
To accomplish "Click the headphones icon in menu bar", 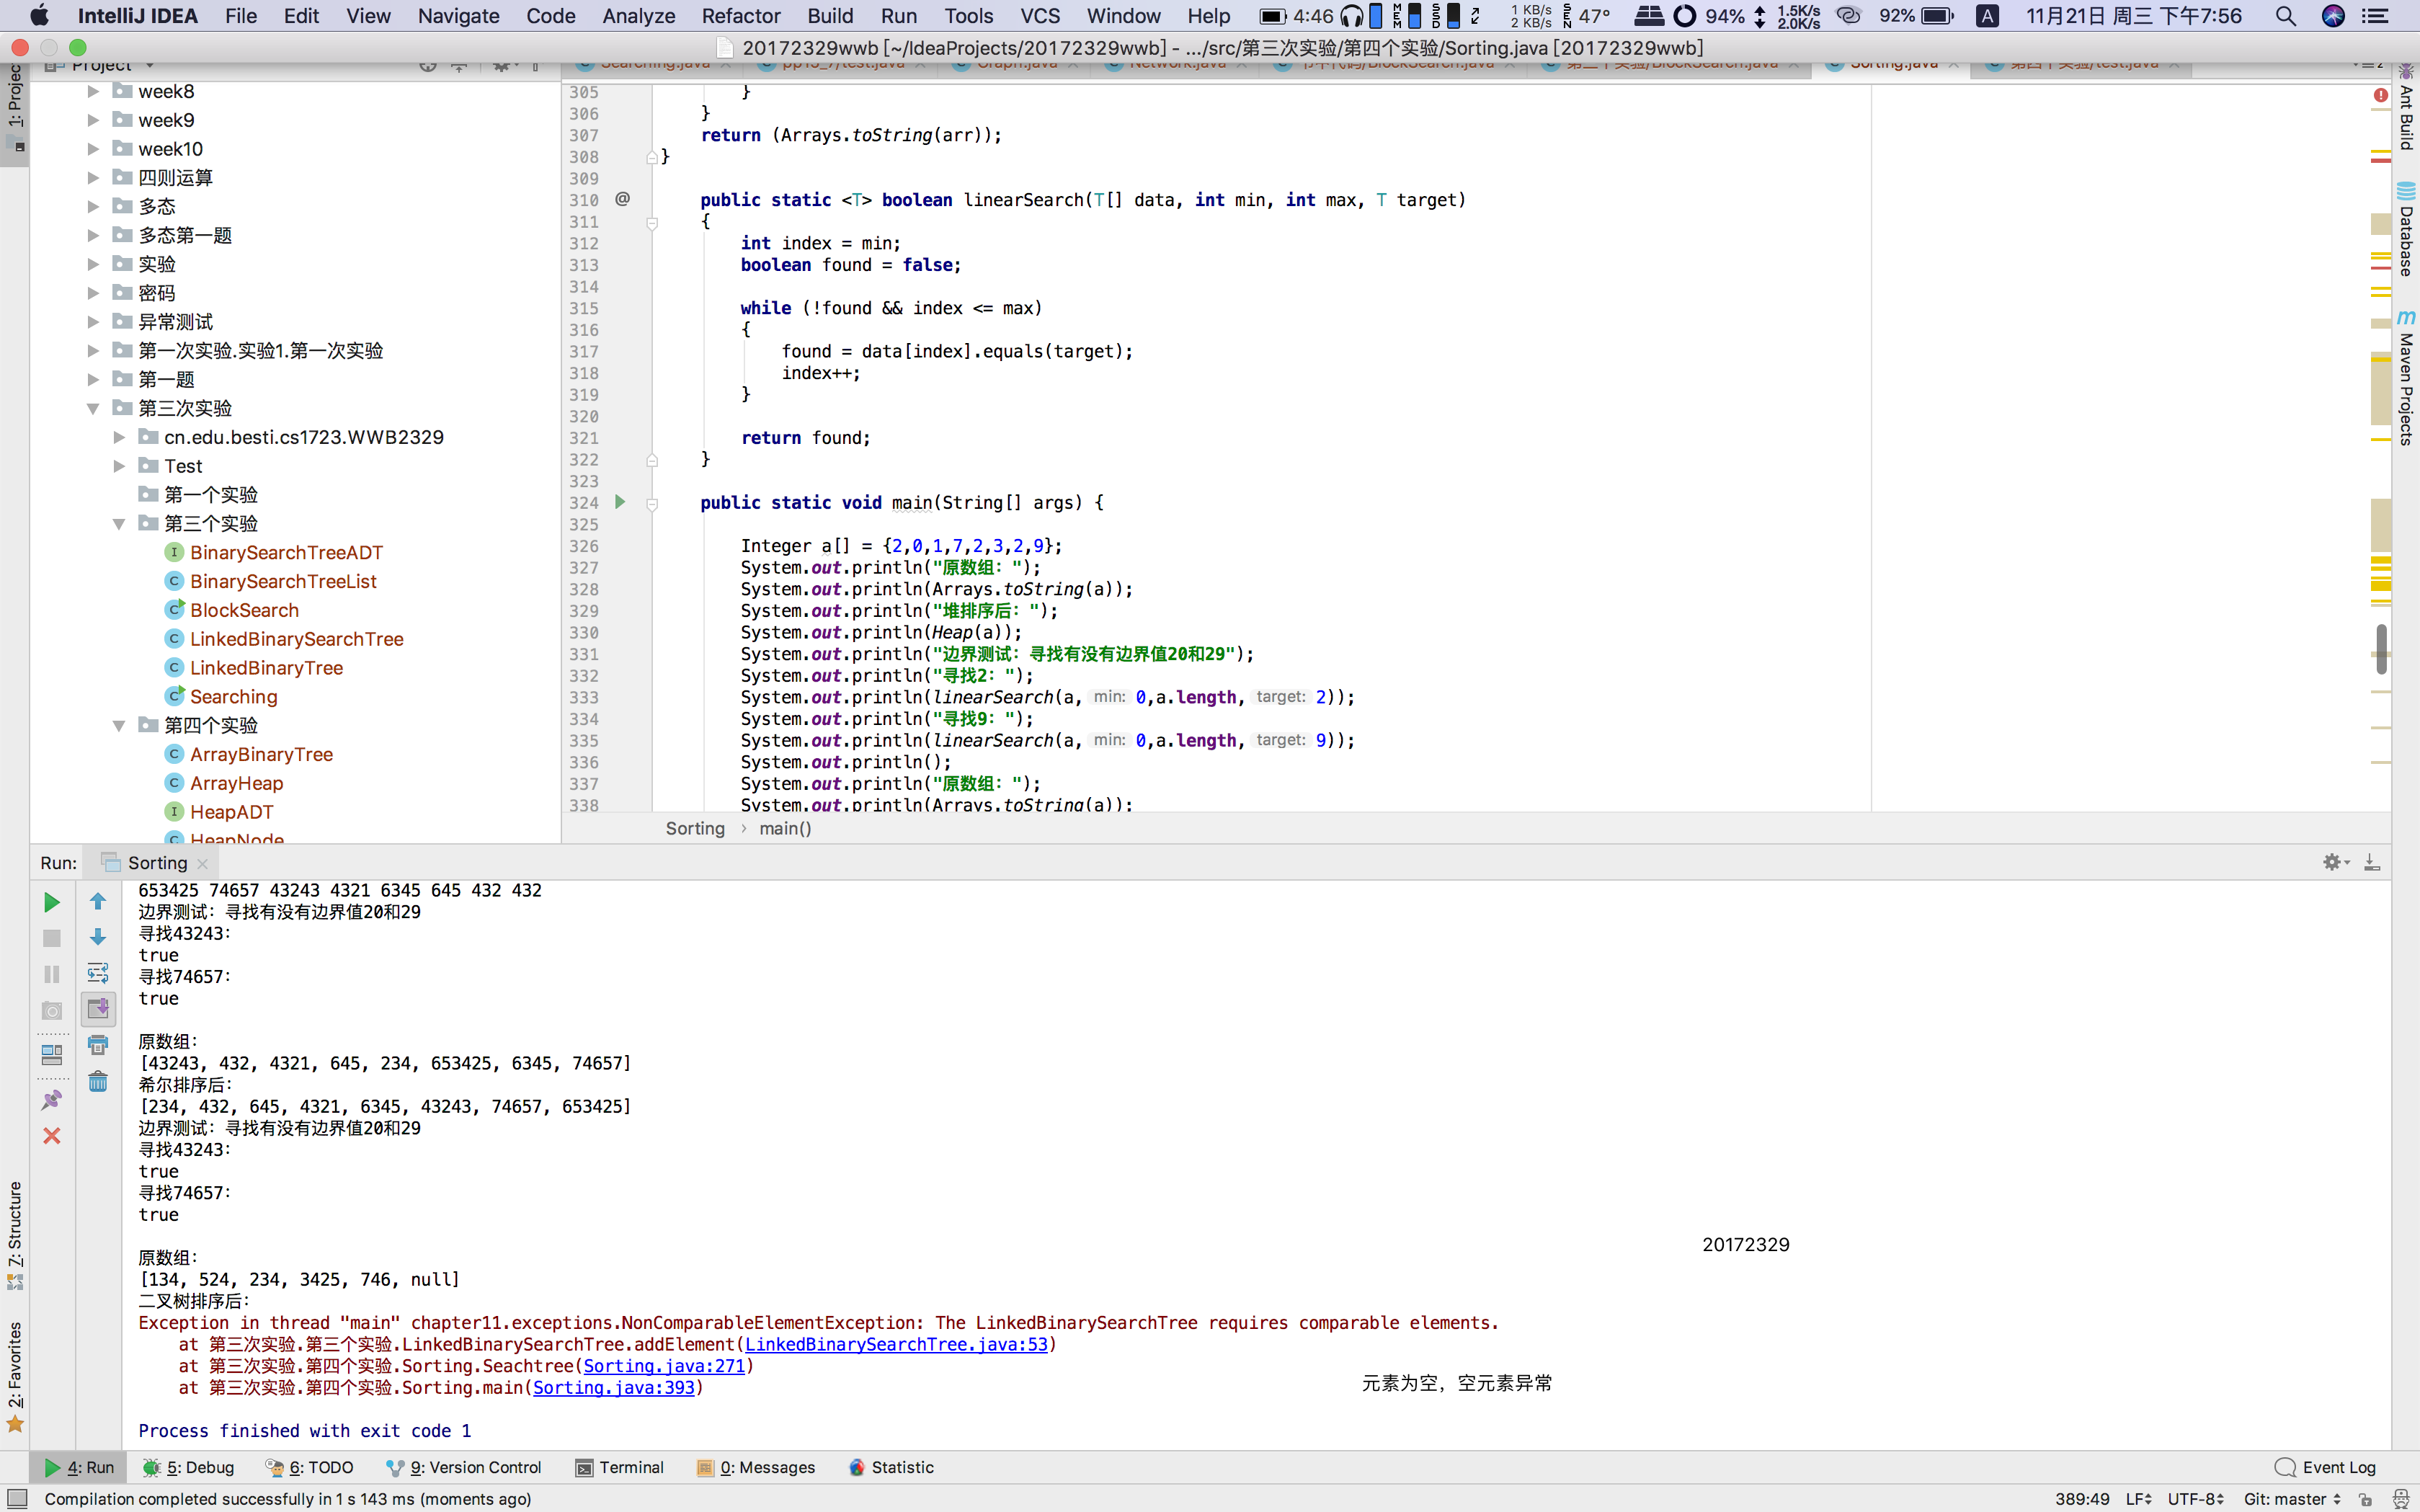I will point(1351,16).
